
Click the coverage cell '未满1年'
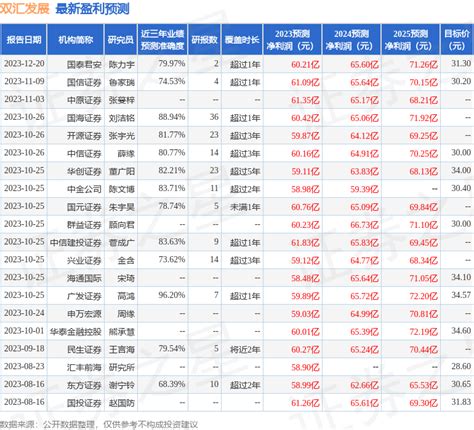coord(245,207)
